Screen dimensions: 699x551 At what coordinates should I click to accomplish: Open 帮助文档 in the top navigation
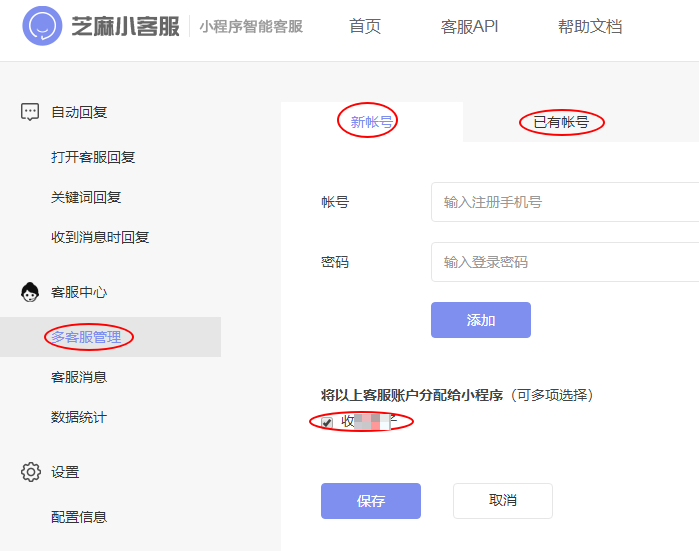[590, 26]
